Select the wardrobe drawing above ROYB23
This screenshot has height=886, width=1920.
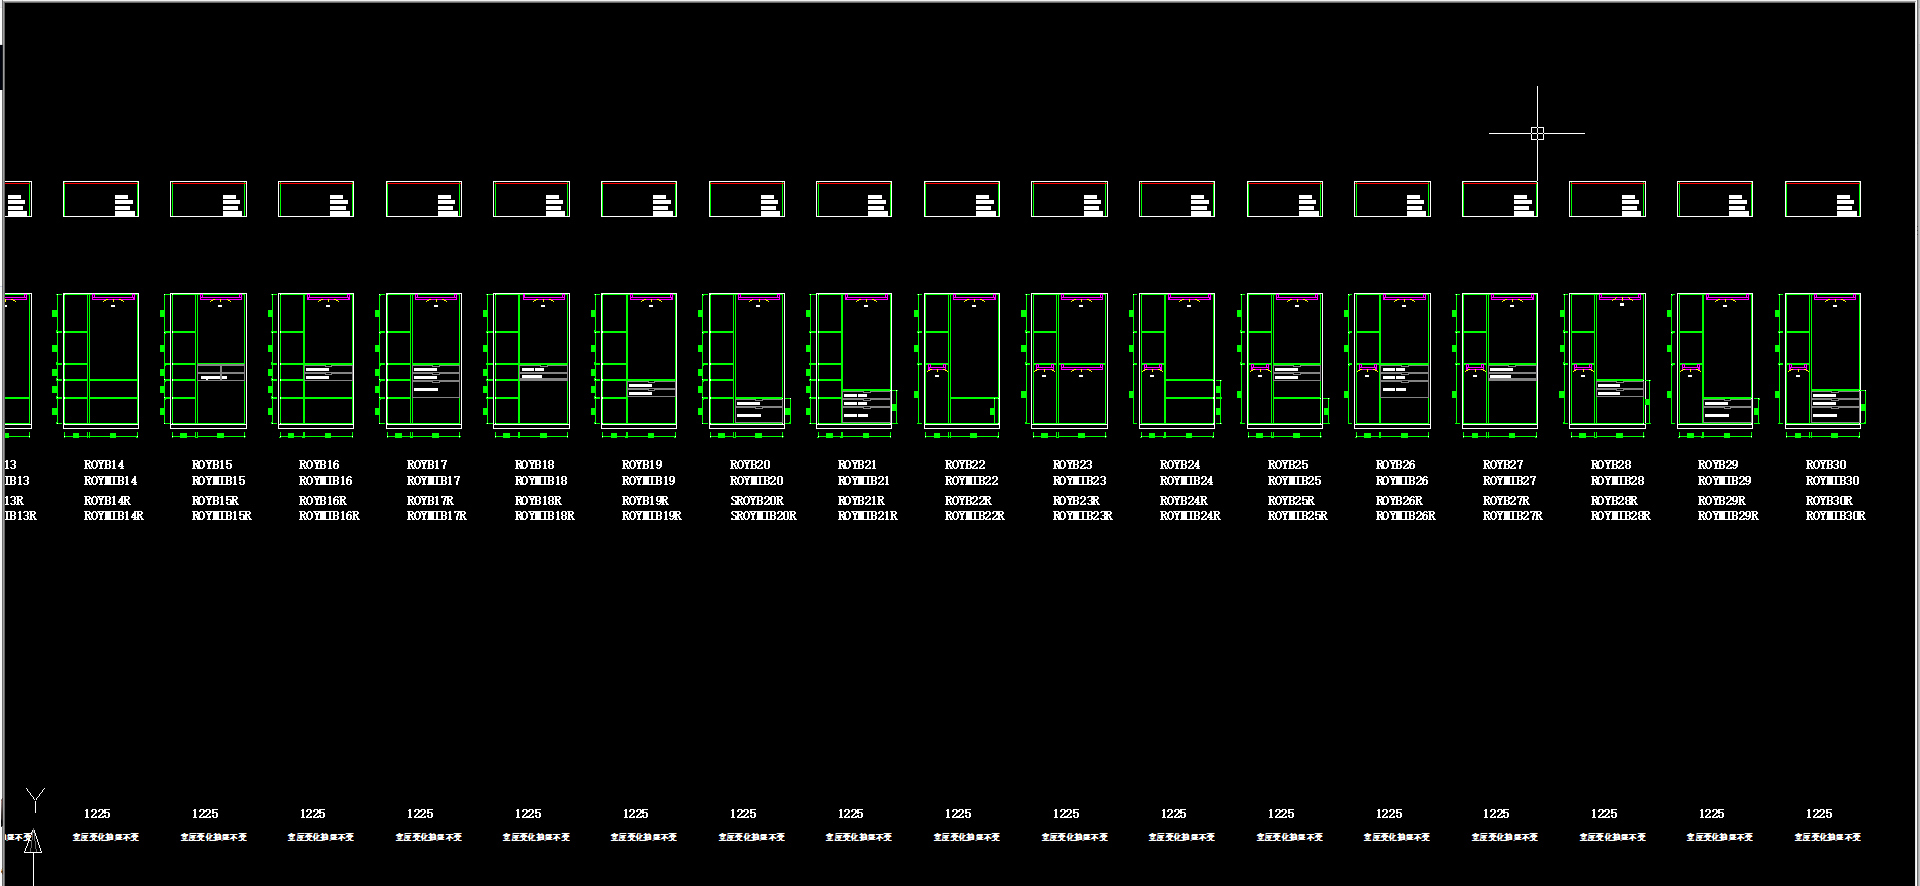[1069, 360]
